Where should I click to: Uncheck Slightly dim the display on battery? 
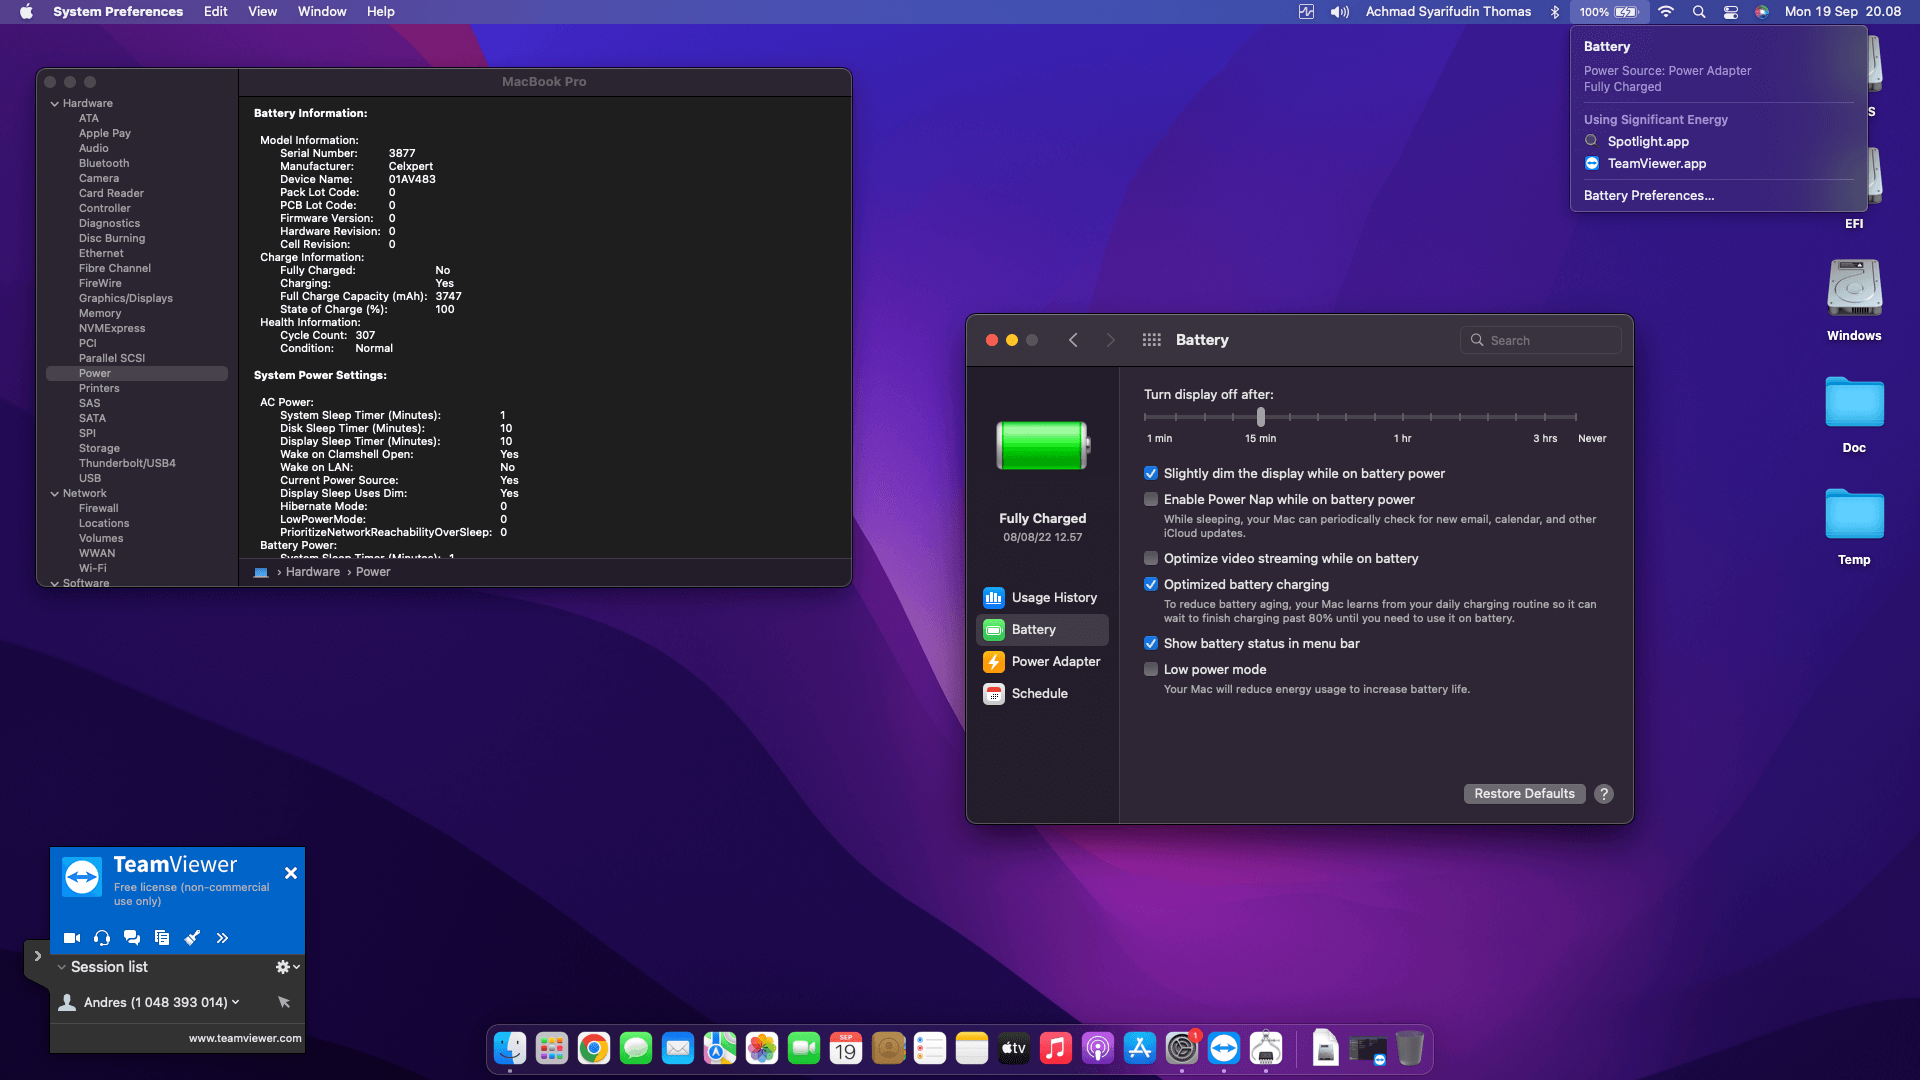tap(1151, 473)
